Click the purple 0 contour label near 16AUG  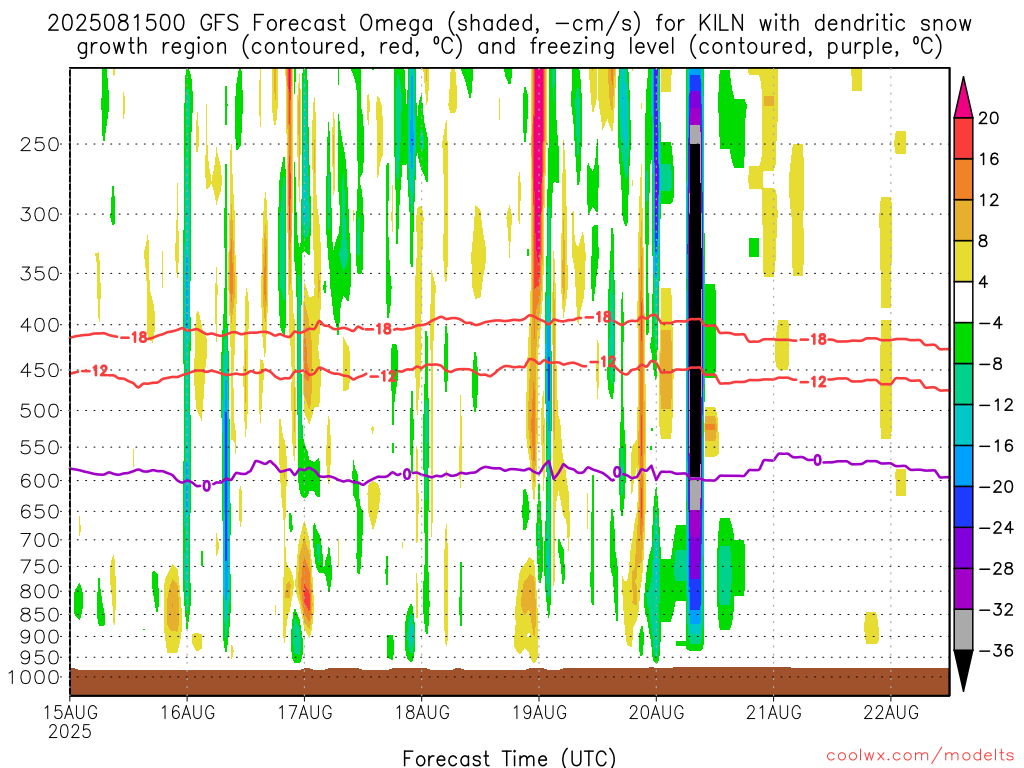click(206, 486)
